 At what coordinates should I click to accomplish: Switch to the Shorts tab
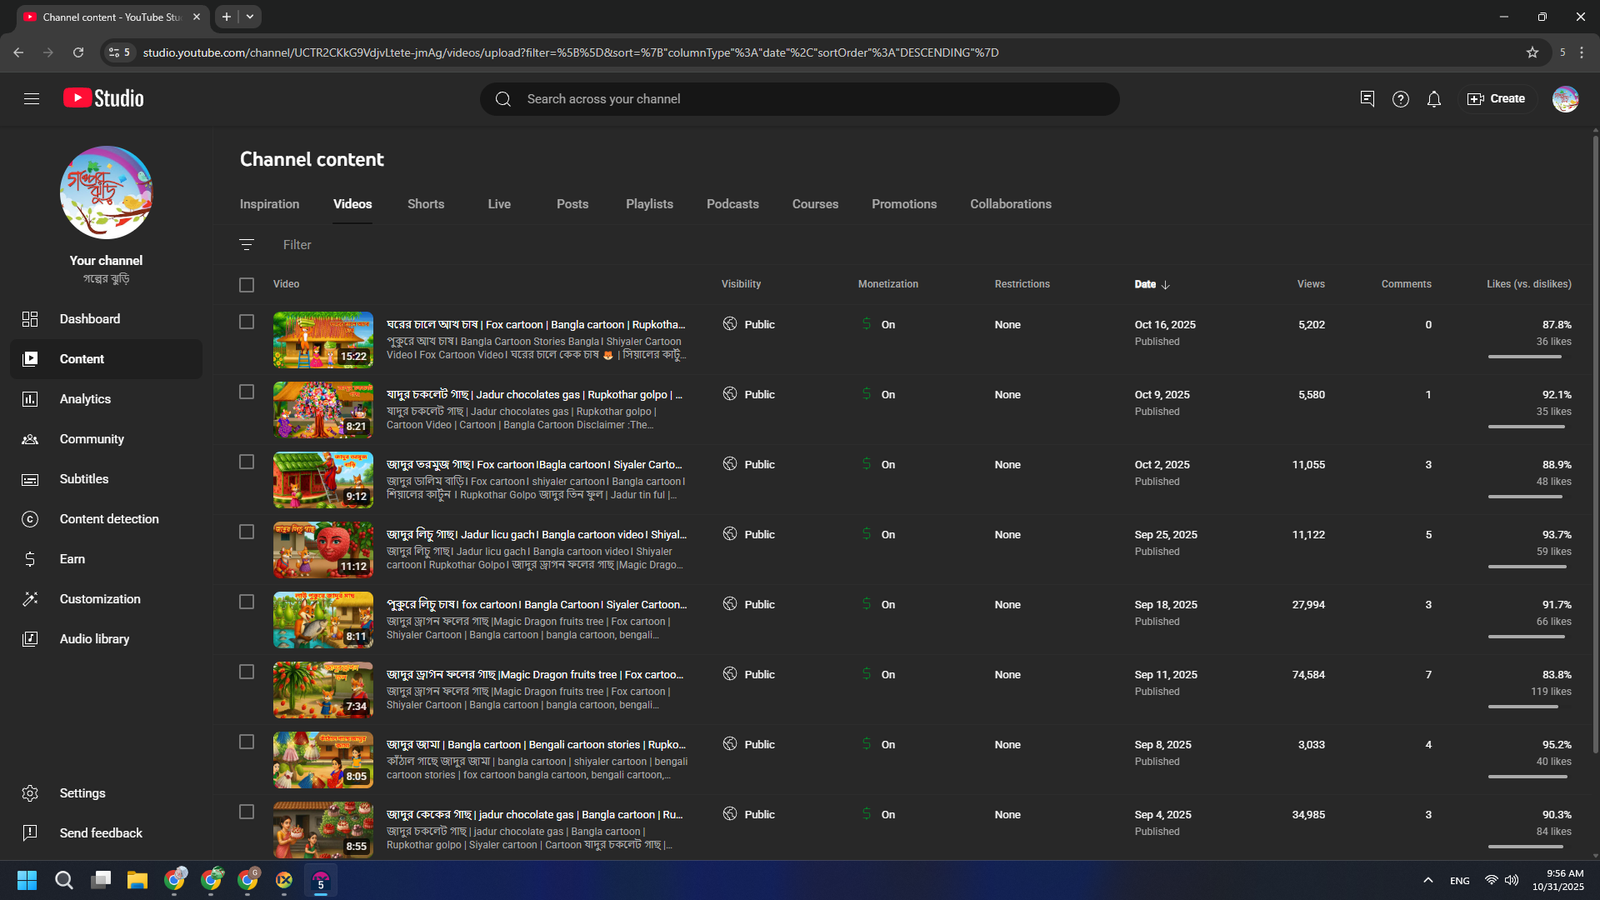pos(425,204)
